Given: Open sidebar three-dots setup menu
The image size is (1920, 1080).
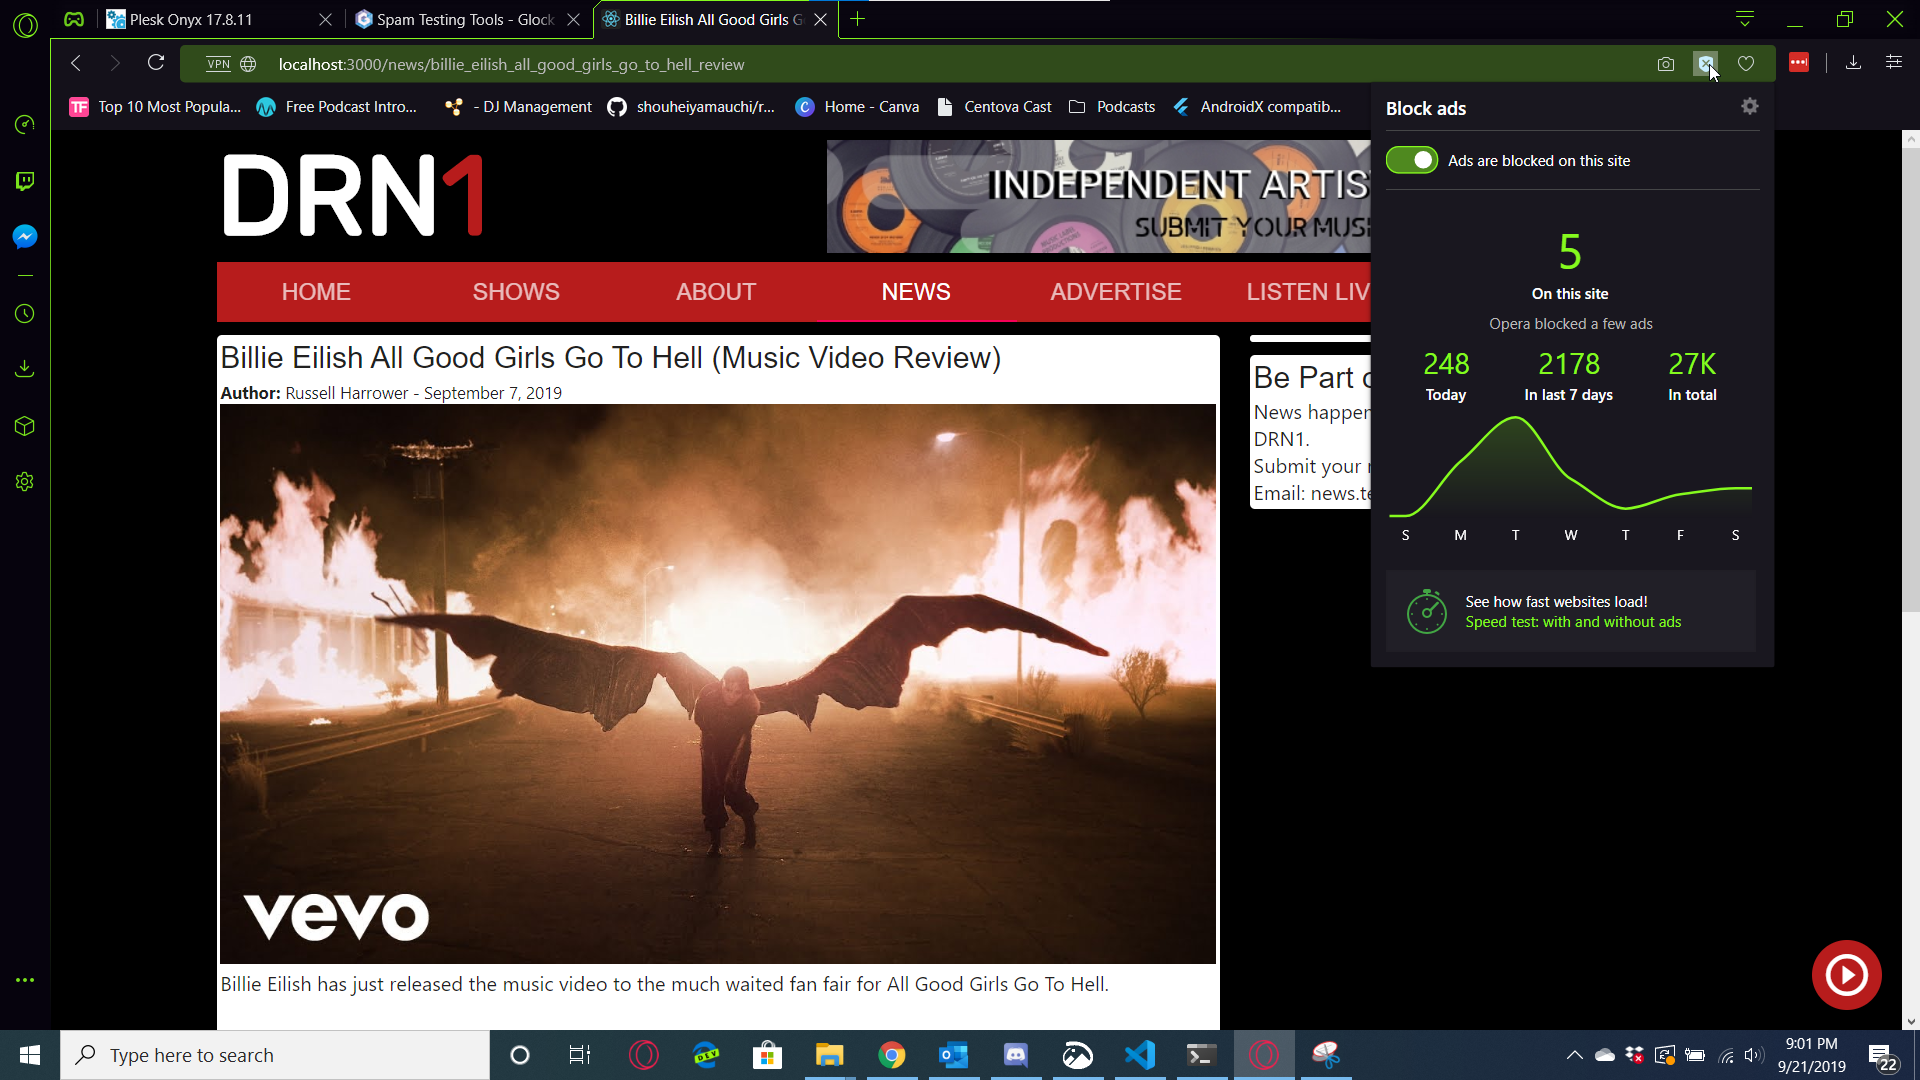Looking at the screenshot, I should [25, 980].
